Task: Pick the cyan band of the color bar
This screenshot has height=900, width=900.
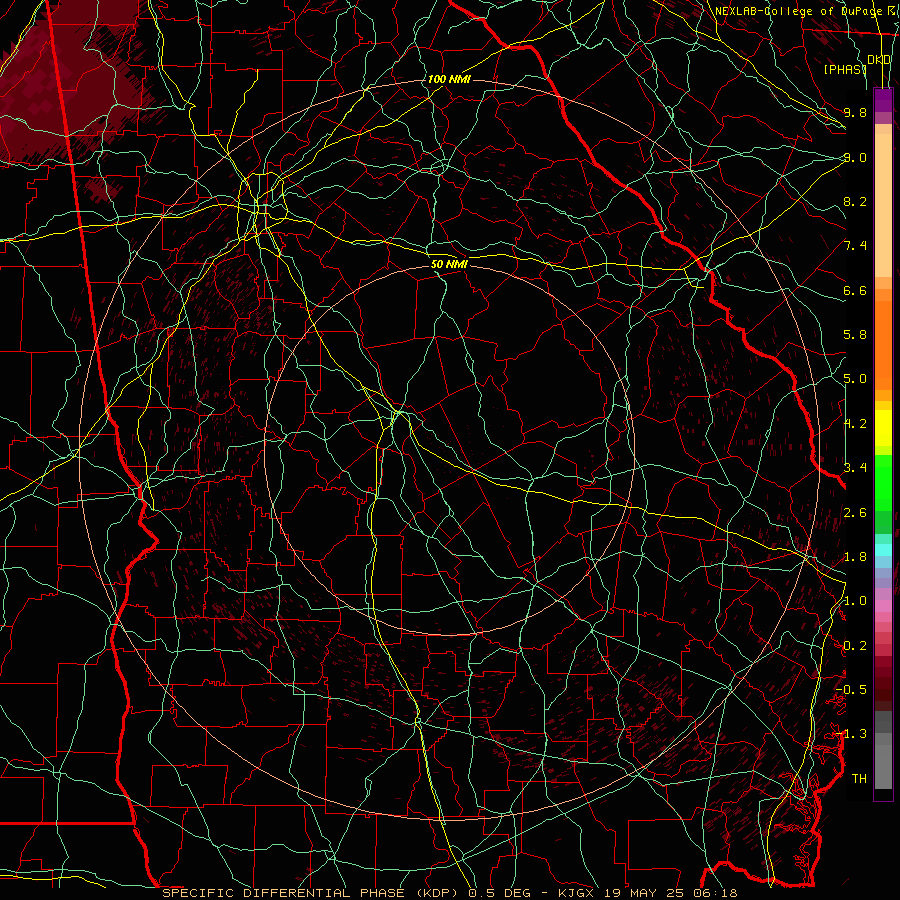Action: [x=883, y=550]
